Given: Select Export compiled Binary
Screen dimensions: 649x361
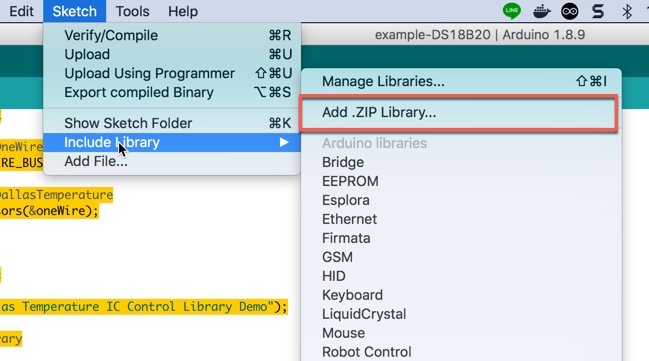Looking at the screenshot, I should (172, 92).
